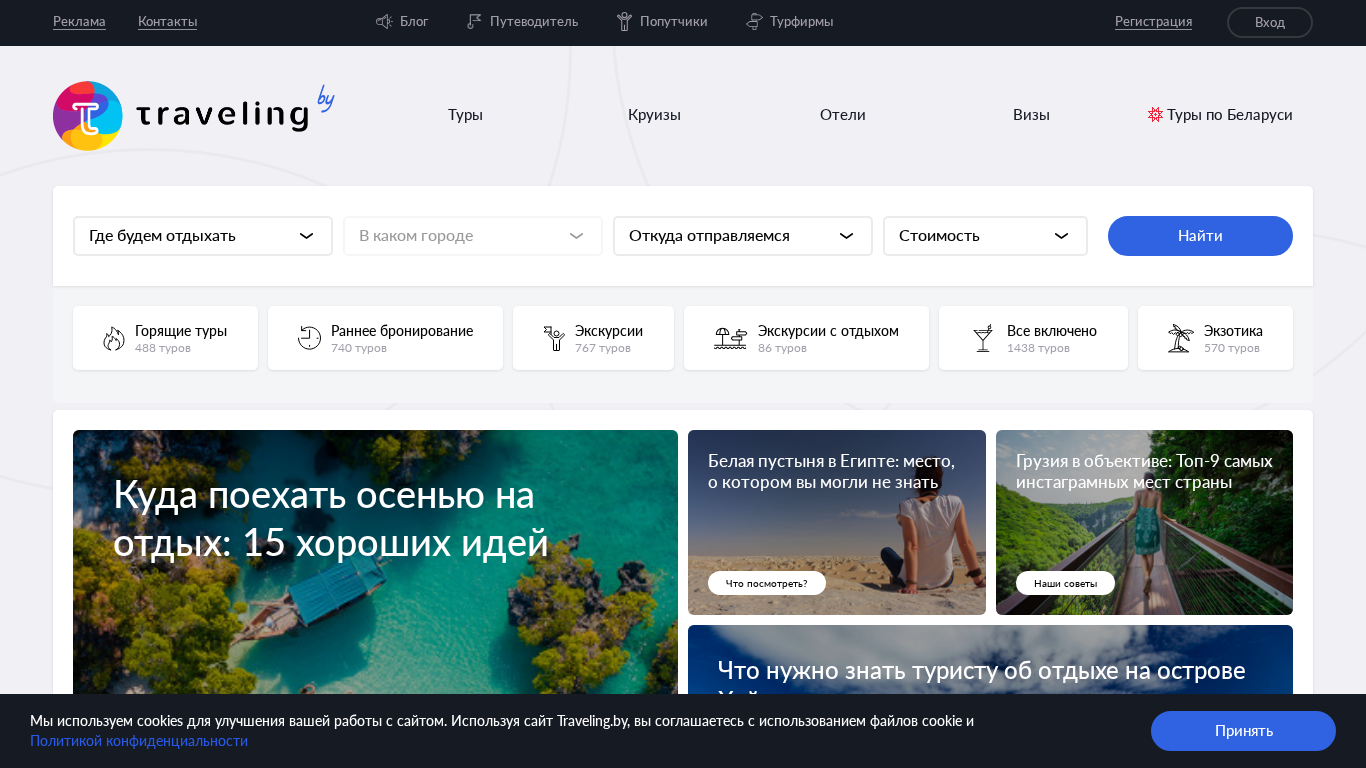Open the Туры menu item
The width and height of the screenshot is (1366, 768).
(465, 115)
